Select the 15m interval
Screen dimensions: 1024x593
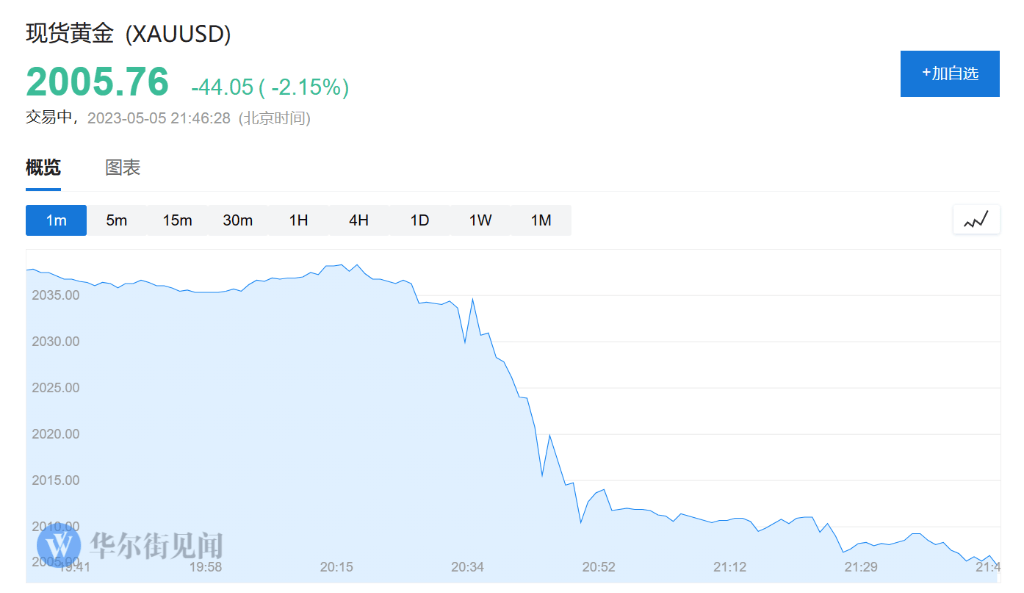(177, 220)
